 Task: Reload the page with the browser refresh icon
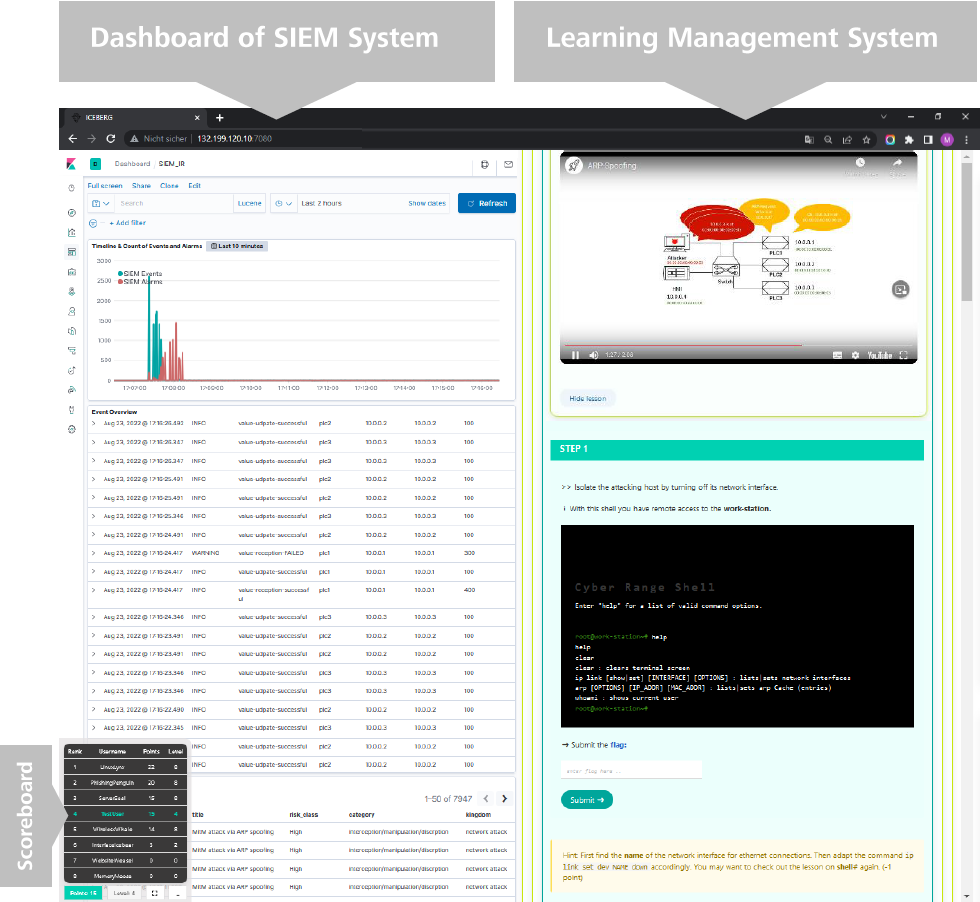point(111,139)
